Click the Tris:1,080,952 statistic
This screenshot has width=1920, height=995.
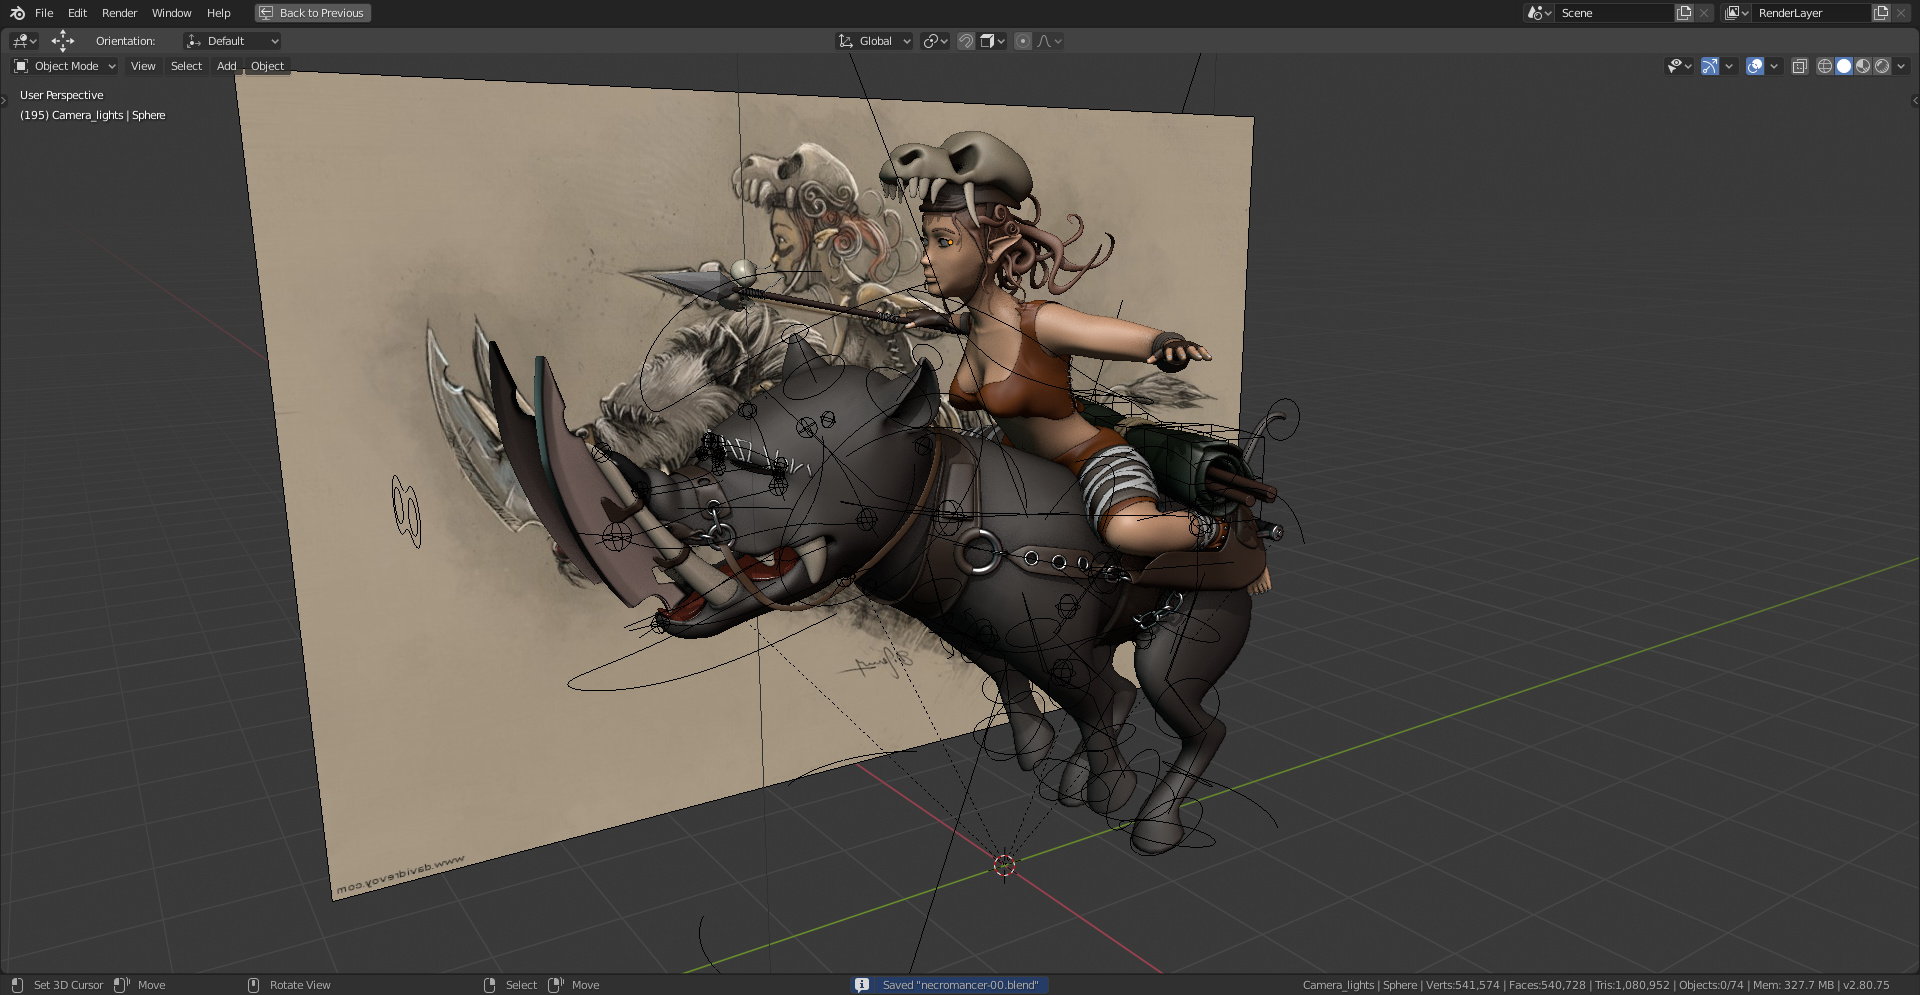(1632, 985)
